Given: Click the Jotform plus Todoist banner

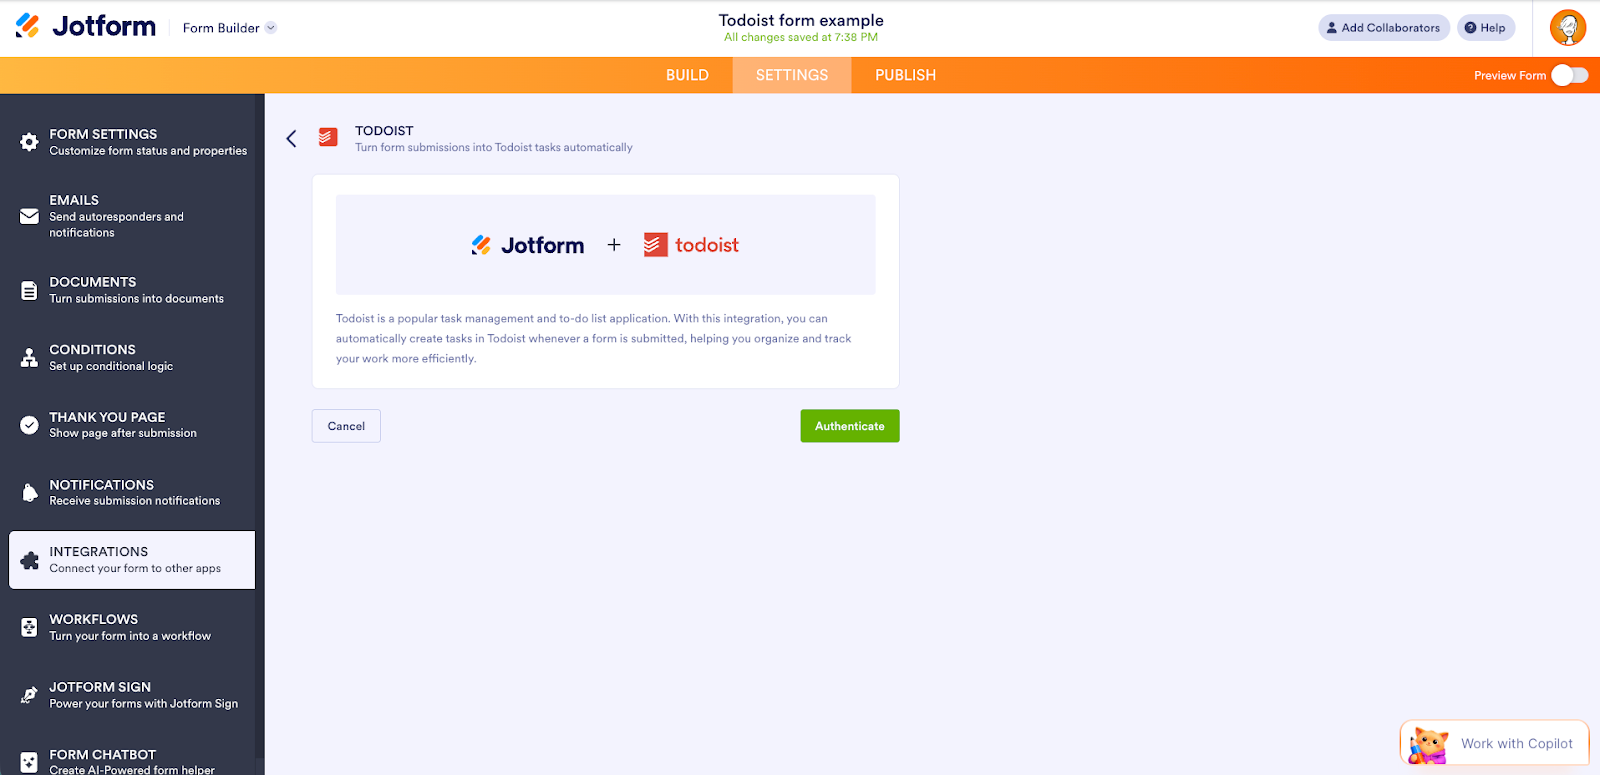Looking at the screenshot, I should click(x=605, y=245).
